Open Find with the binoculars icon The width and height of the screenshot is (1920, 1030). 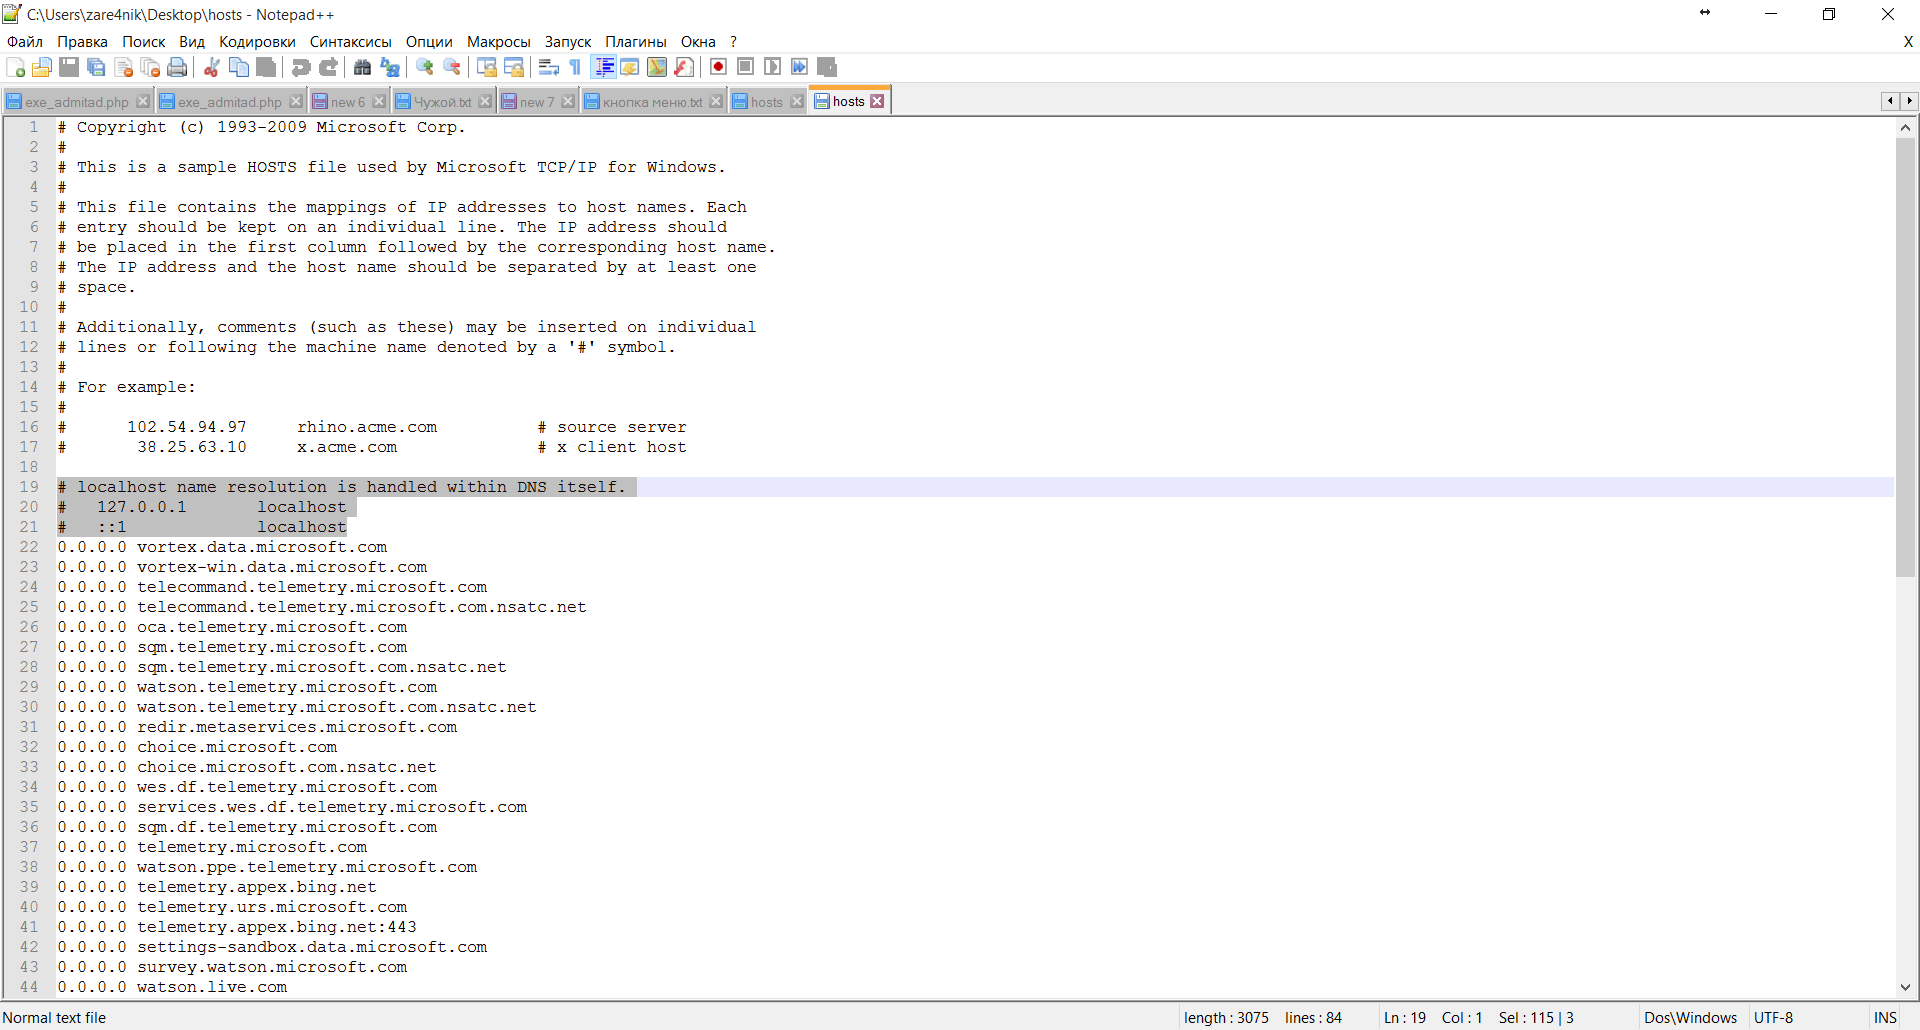tap(363, 67)
